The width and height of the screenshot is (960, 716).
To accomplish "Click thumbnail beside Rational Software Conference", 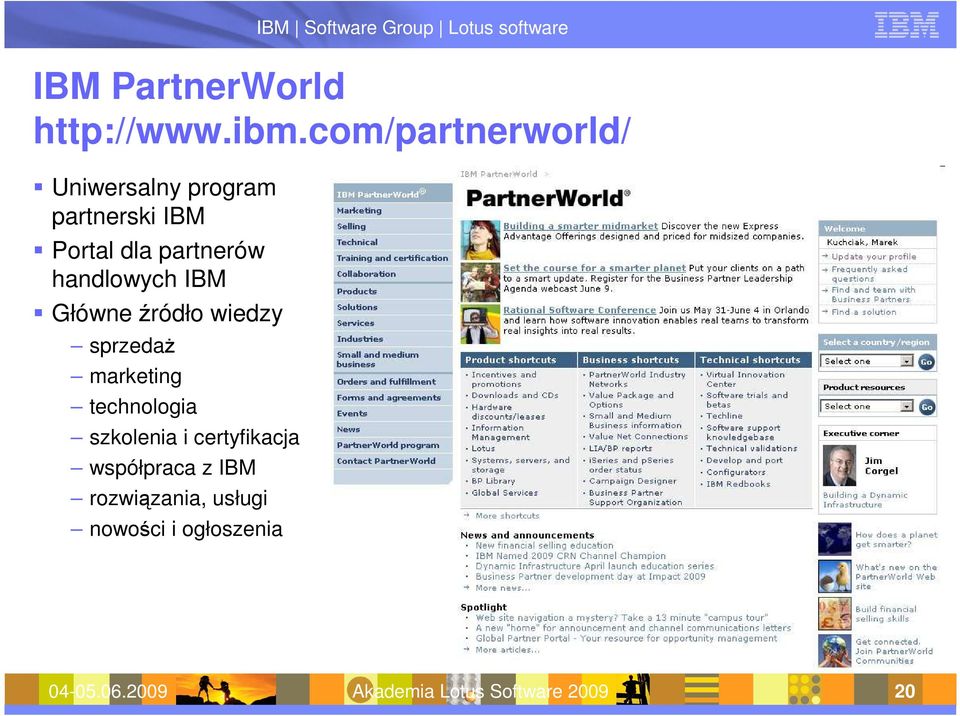I will click(x=480, y=324).
